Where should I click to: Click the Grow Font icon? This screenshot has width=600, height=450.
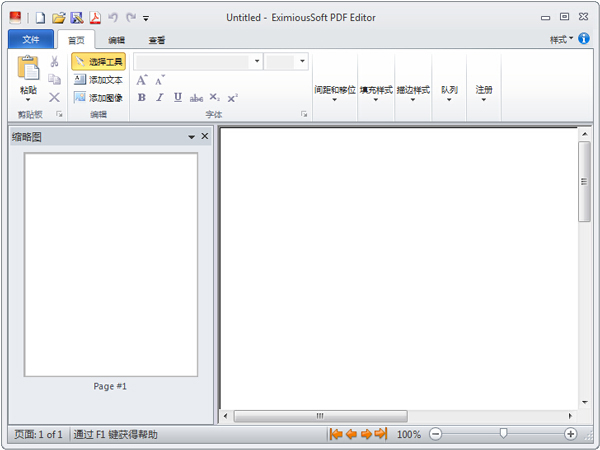click(x=142, y=80)
